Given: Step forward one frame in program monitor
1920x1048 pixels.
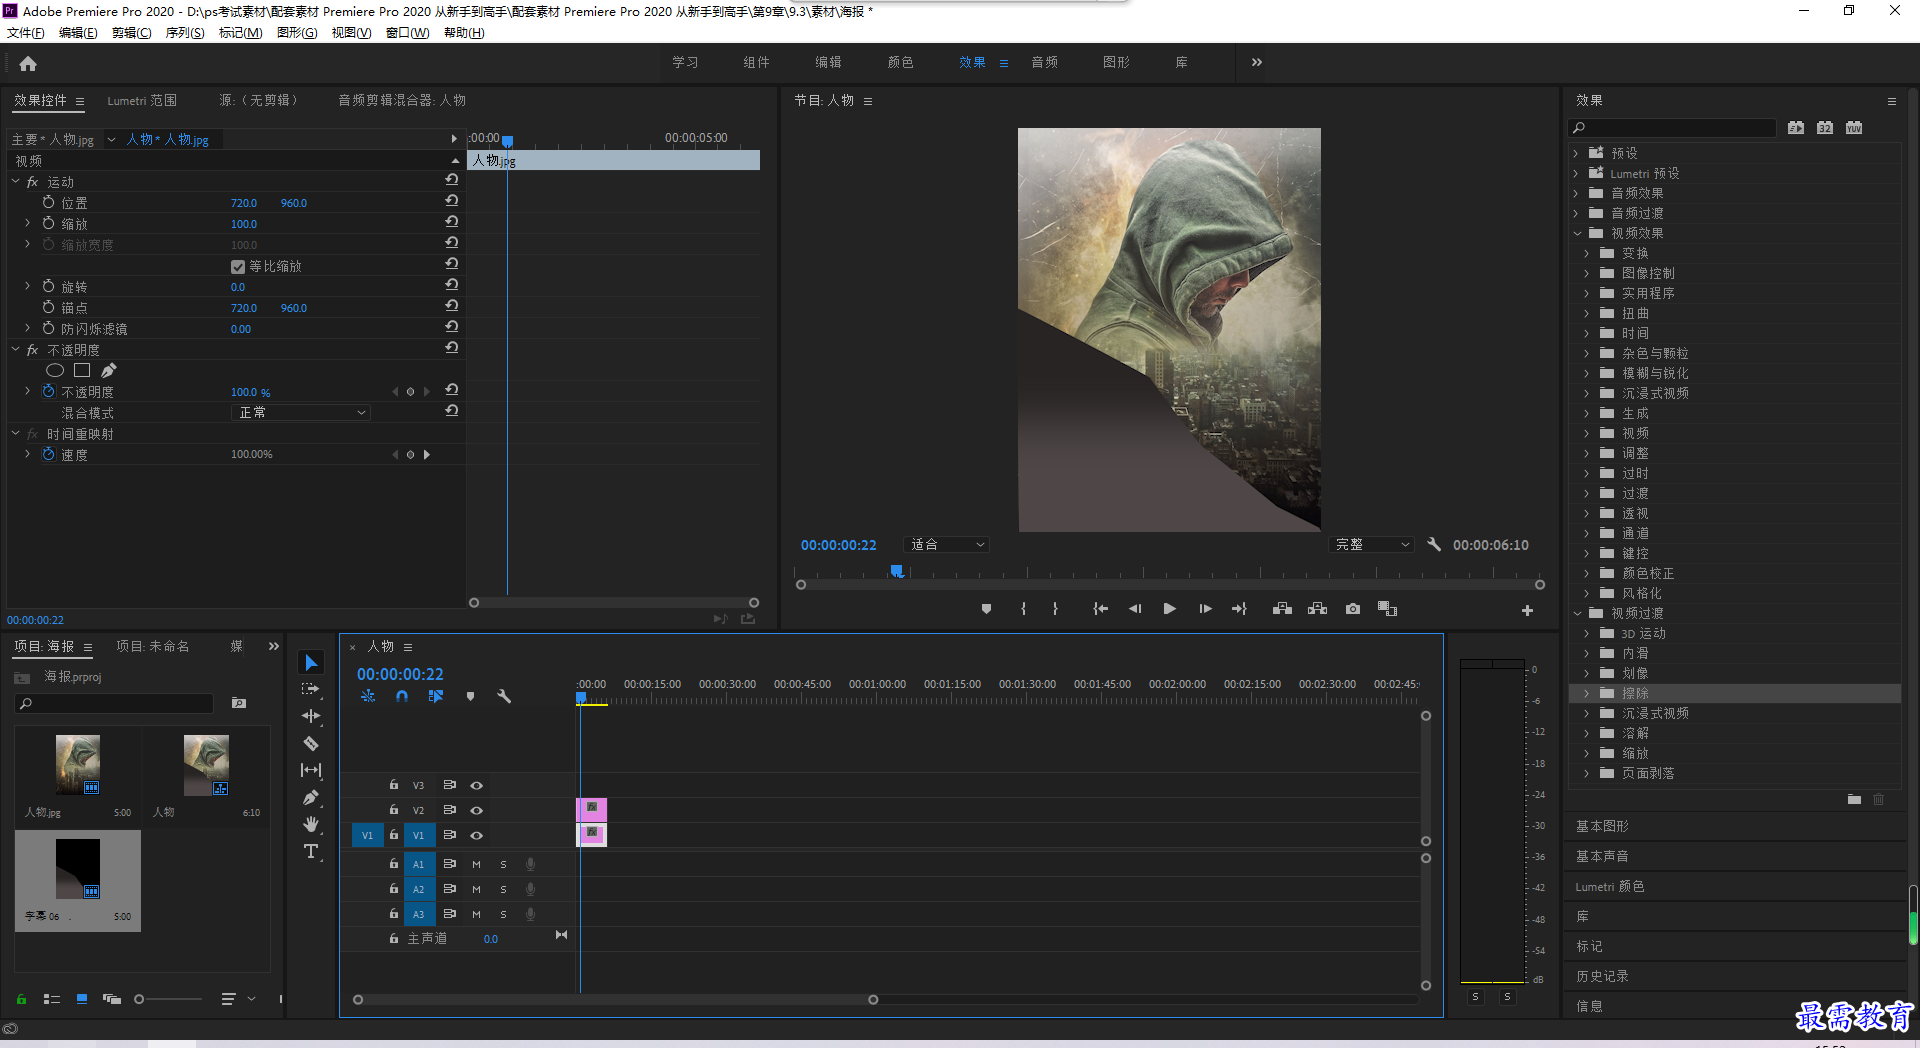Looking at the screenshot, I should pyautogui.click(x=1205, y=609).
